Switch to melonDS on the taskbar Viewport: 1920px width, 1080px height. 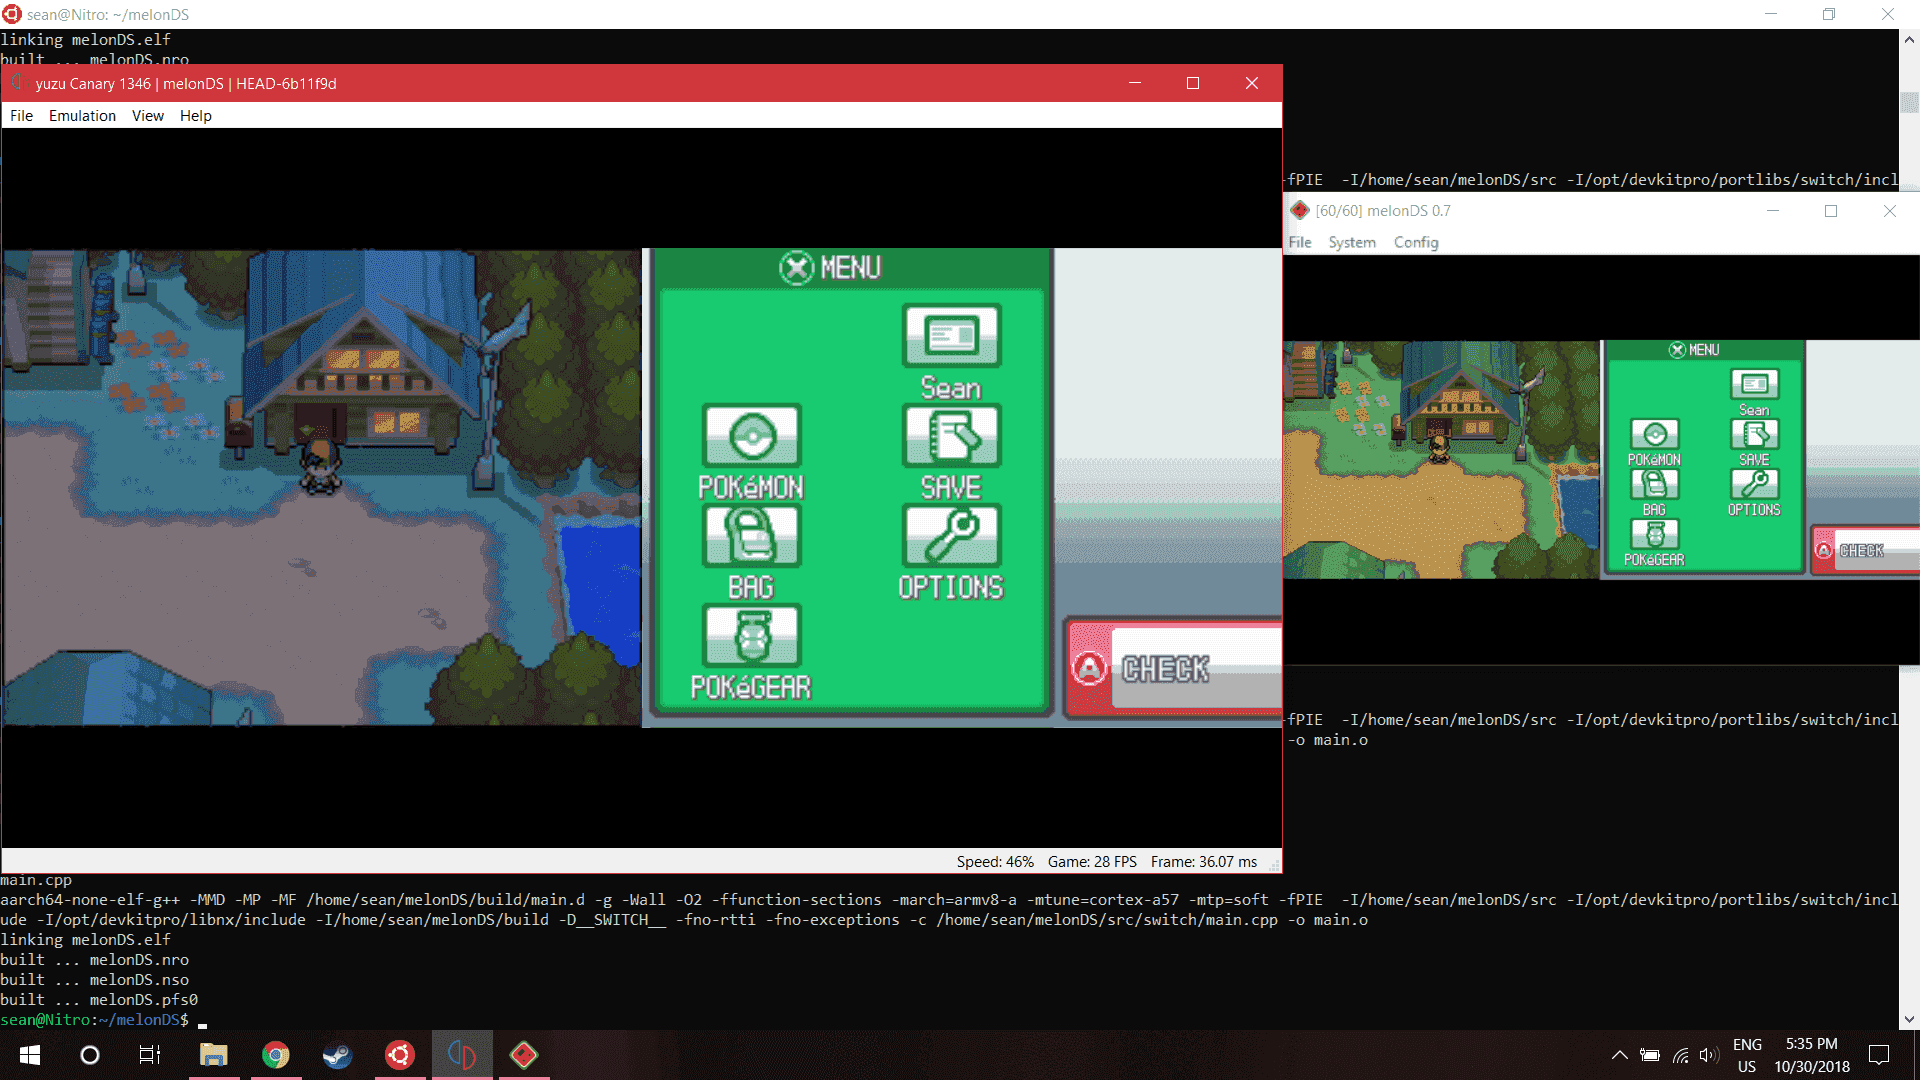[x=524, y=1055]
